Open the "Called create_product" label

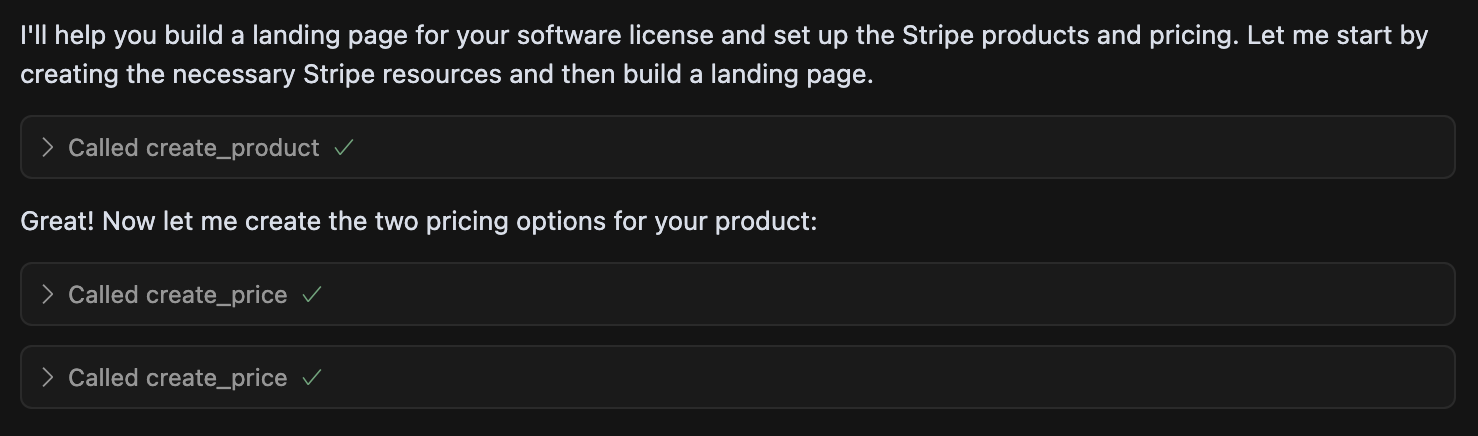(x=193, y=148)
